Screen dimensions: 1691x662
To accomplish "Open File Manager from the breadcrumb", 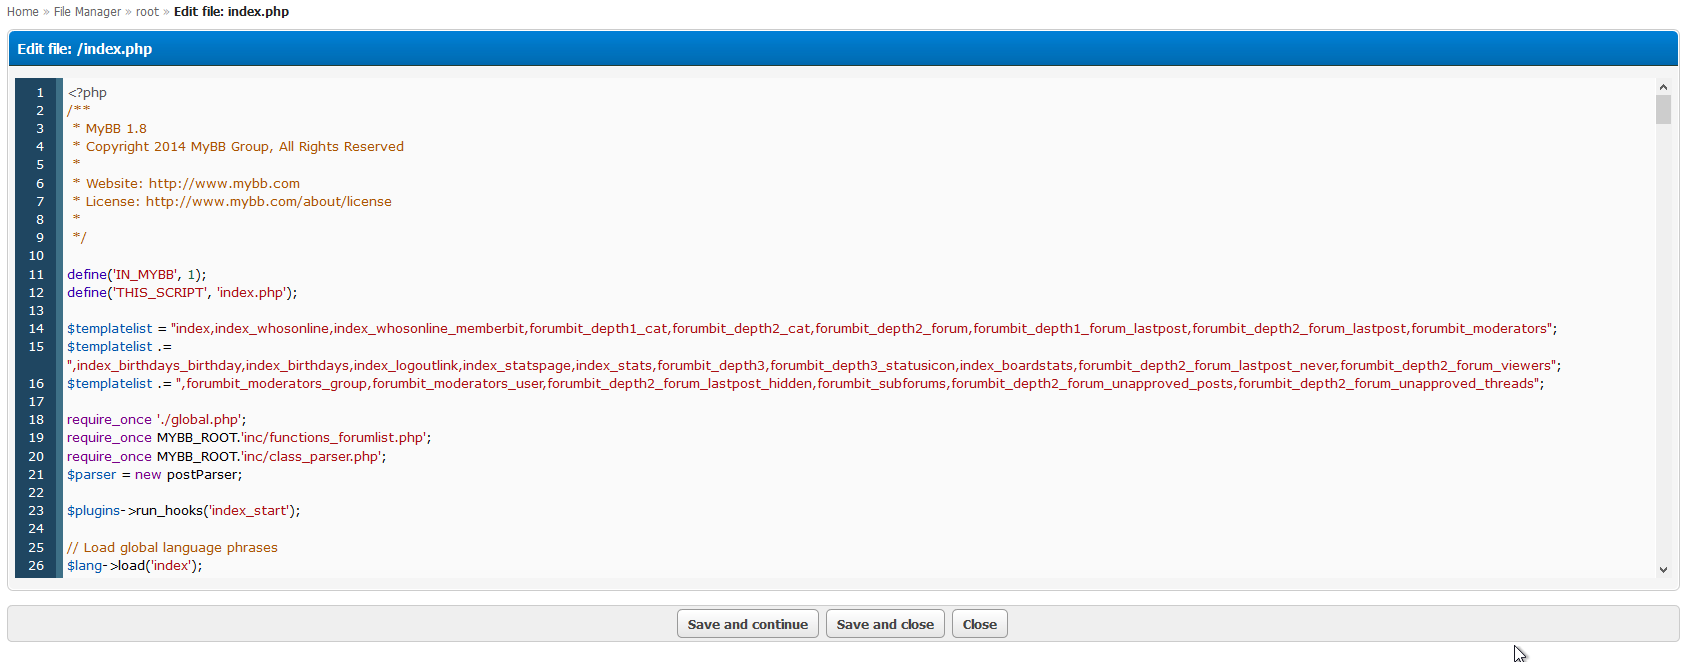I will click(87, 12).
